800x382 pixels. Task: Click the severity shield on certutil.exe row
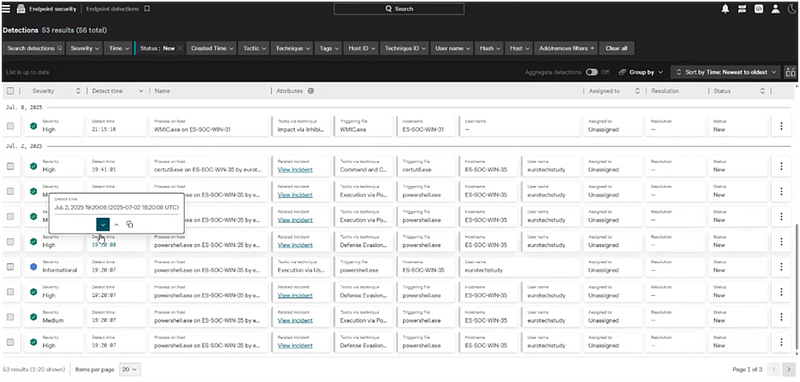click(34, 166)
